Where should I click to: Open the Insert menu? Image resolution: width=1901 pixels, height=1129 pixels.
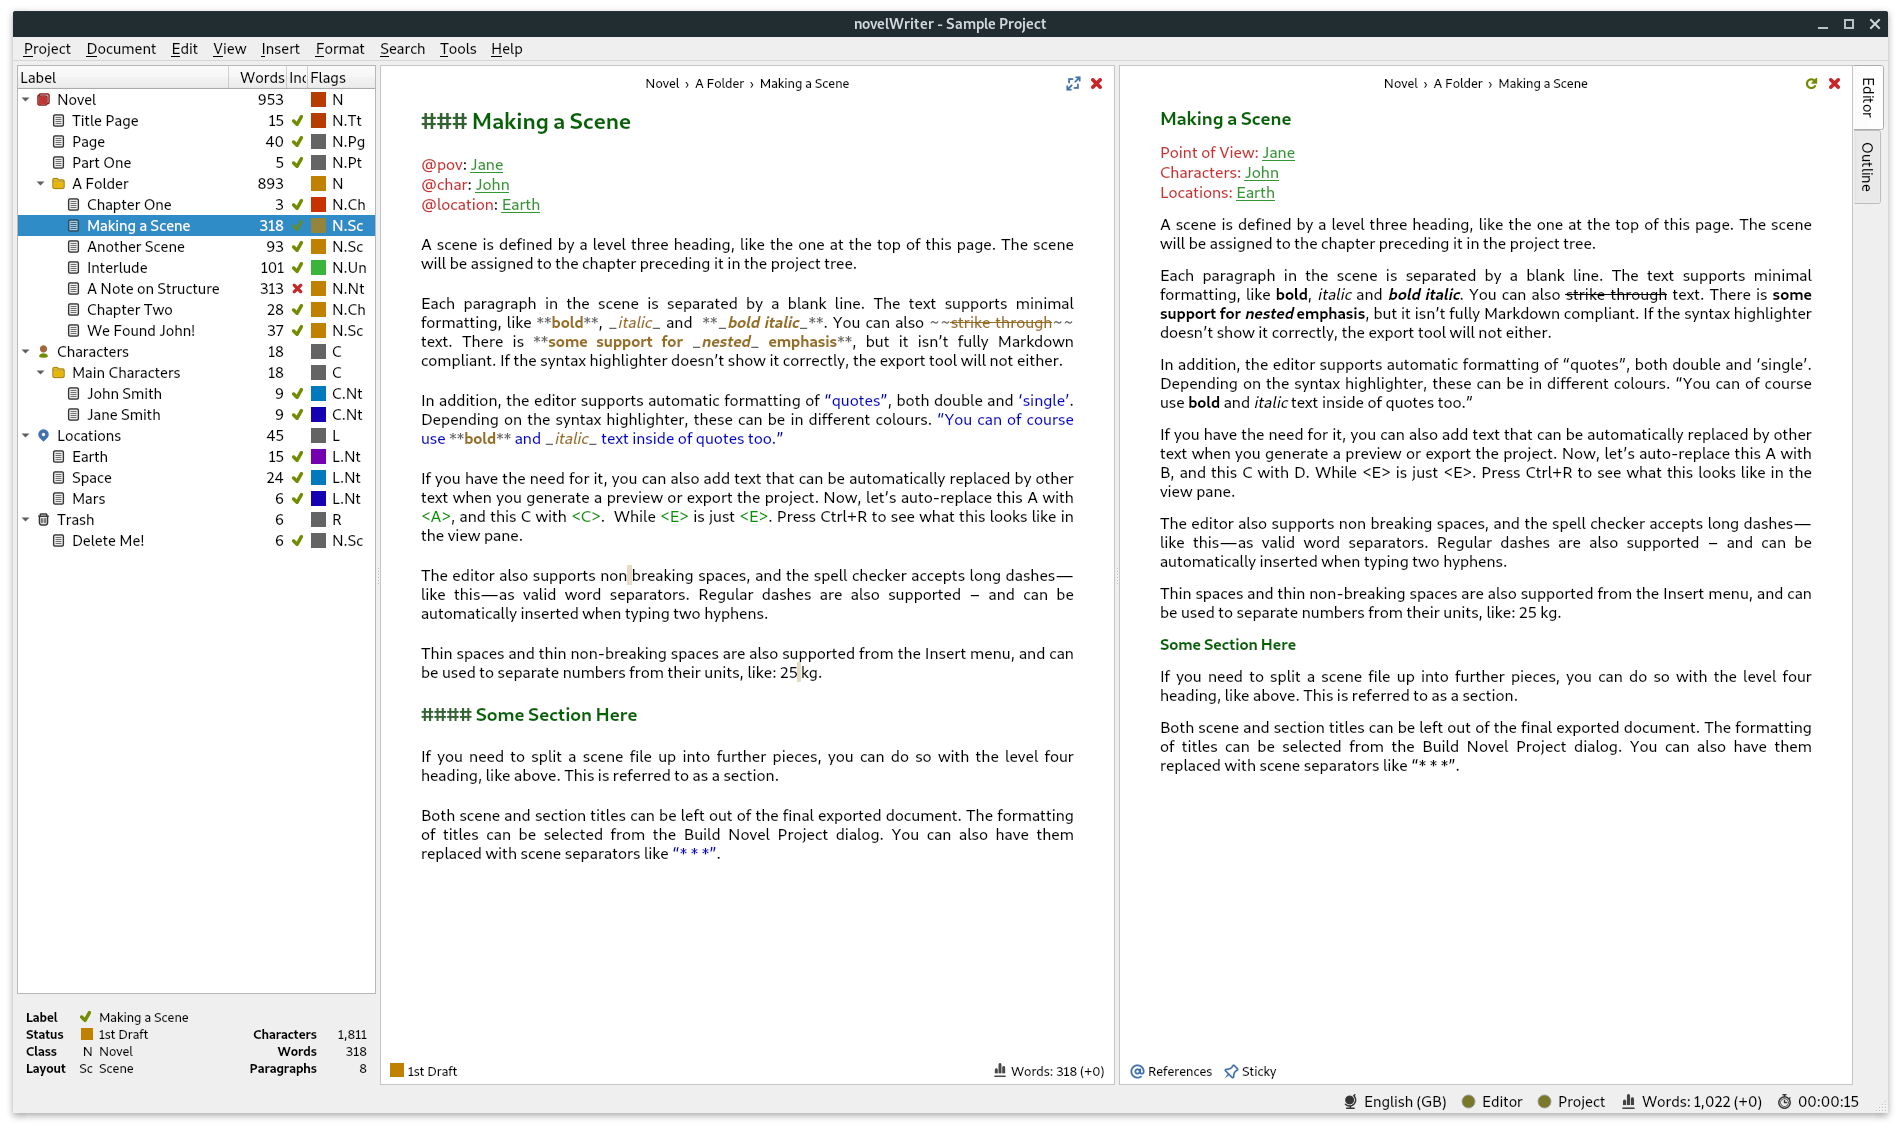[280, 49]
